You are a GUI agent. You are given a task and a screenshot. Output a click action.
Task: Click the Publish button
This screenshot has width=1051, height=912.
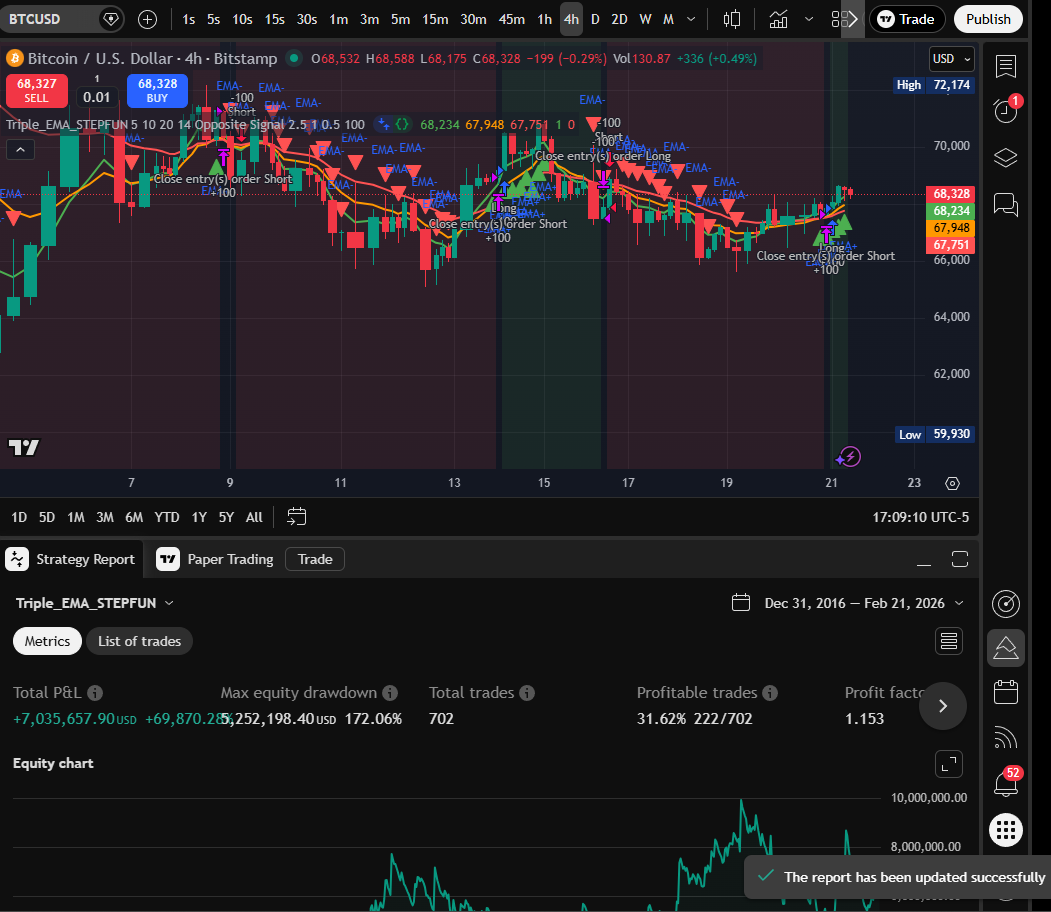pos(988,19)
